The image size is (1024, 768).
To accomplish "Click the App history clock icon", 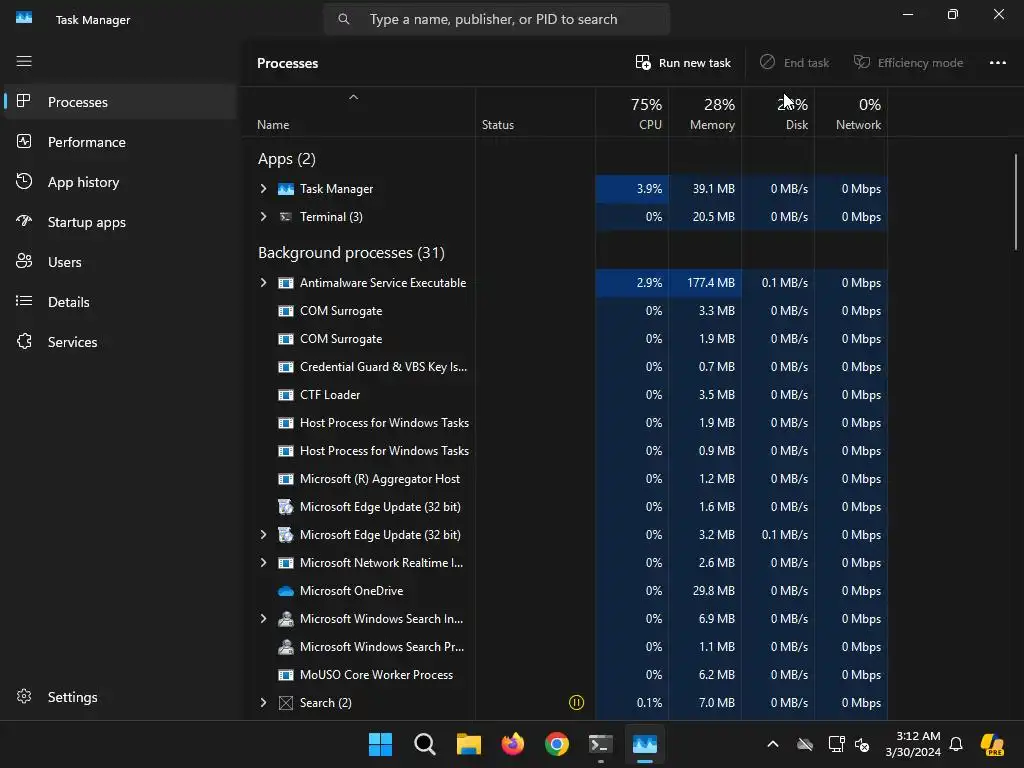I will click(24, 182).
